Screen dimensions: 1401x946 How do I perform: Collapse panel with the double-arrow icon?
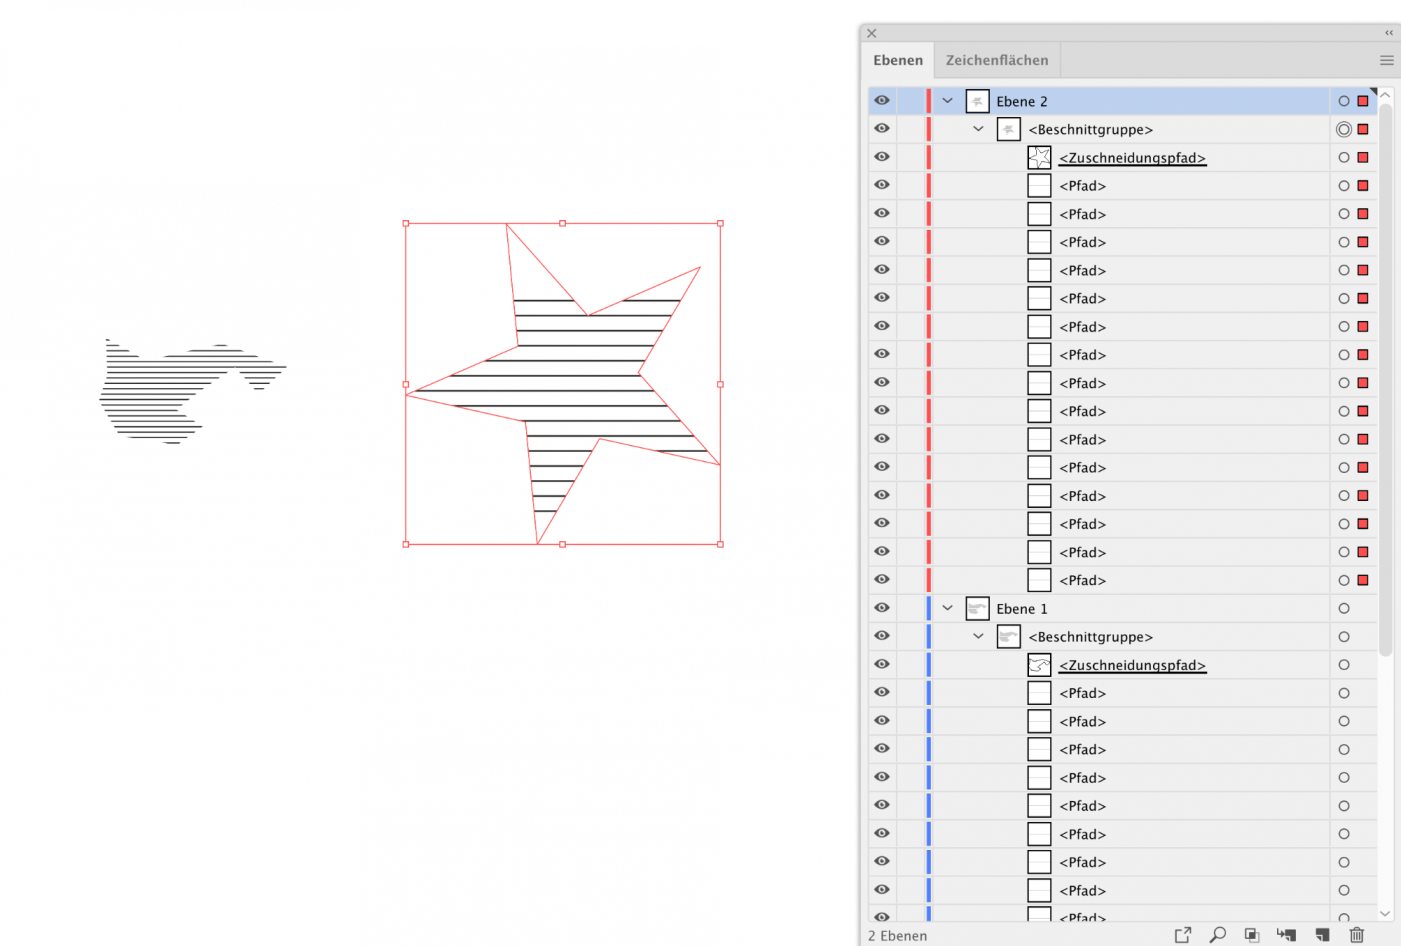1389,33
